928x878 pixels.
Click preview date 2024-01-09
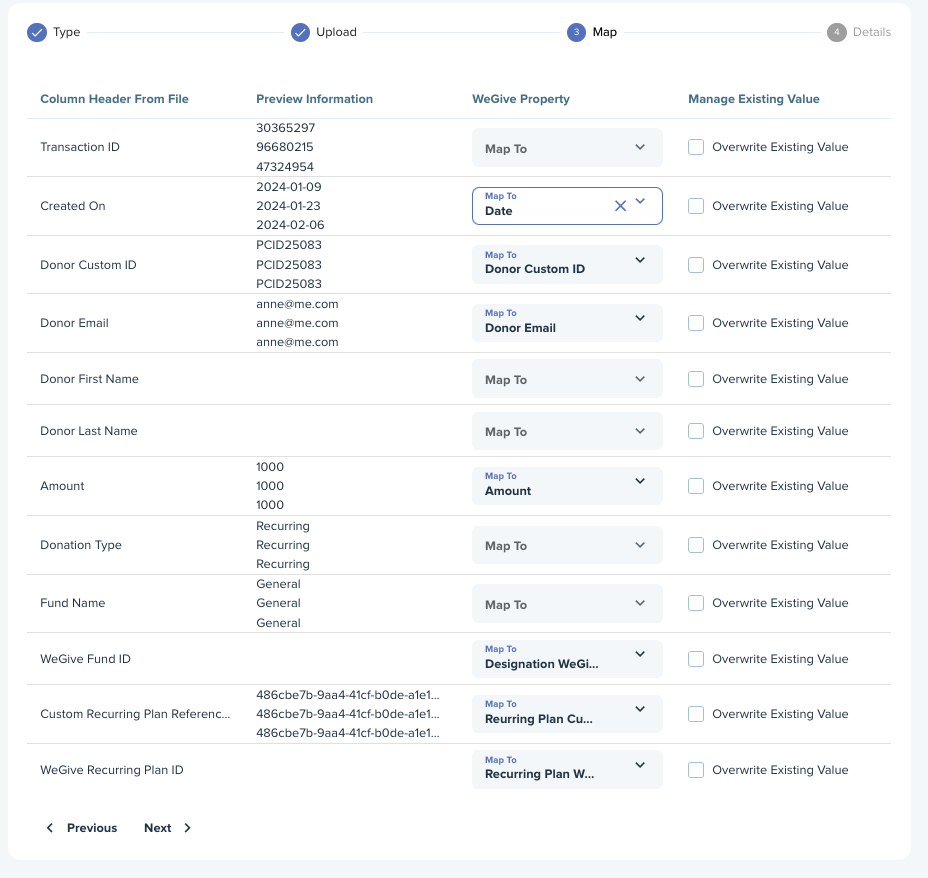click(x=289, y=187)
